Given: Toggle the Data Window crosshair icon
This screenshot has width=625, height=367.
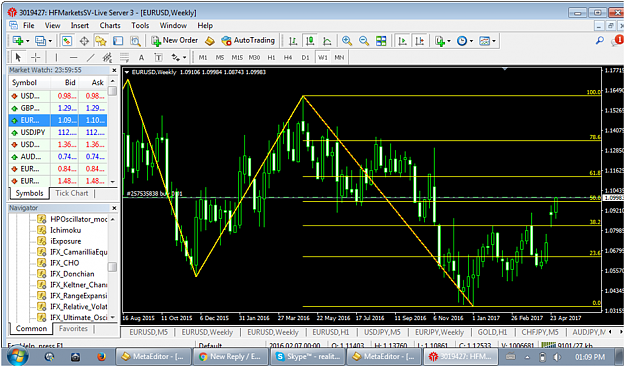Looking at the screenshot, I should click(84, 41).
